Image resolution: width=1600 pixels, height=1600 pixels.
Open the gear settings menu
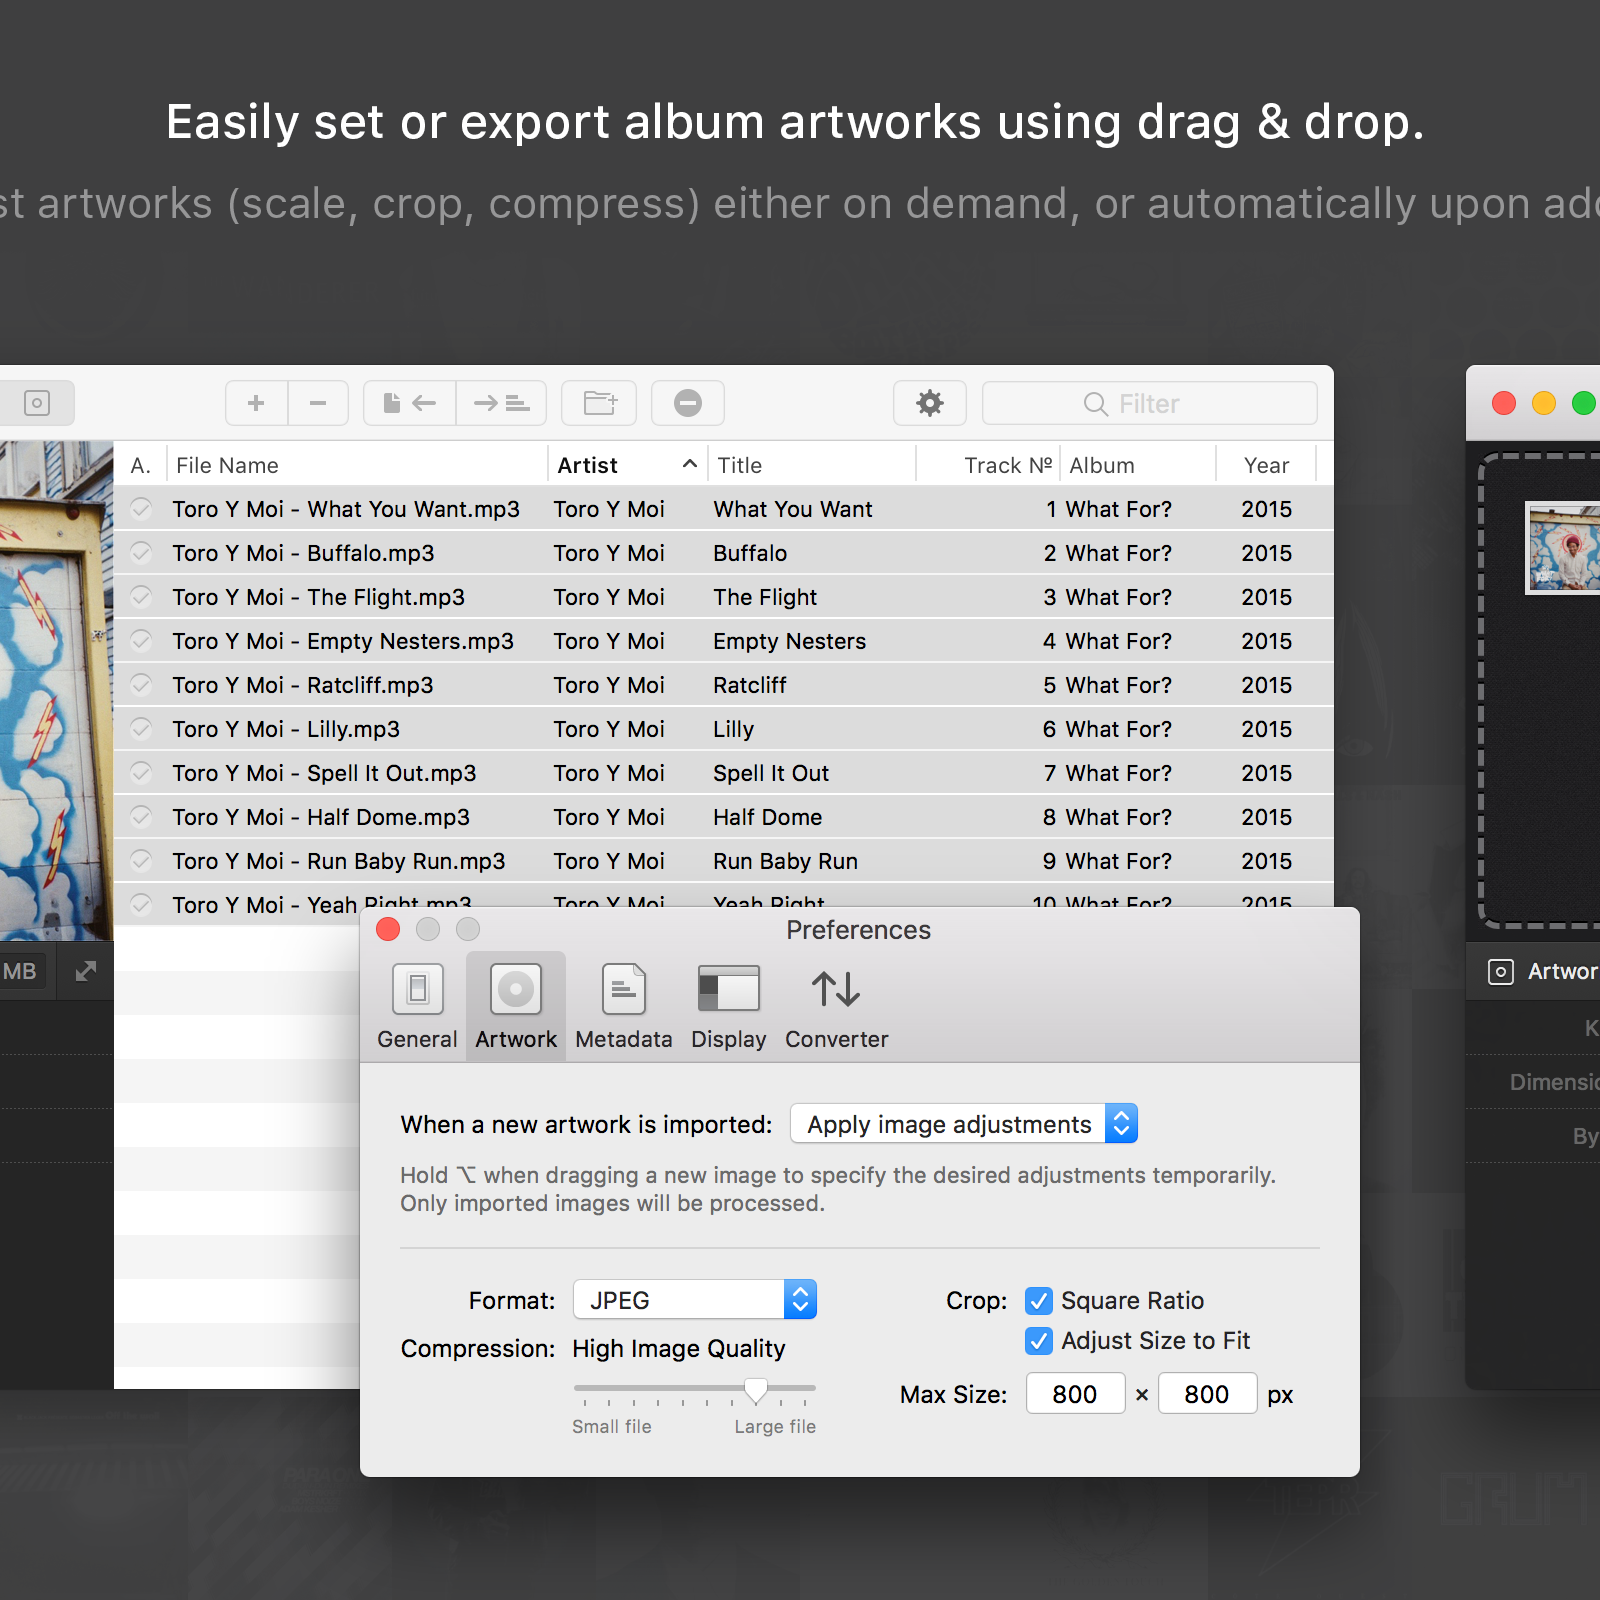[x=930, y=403]
